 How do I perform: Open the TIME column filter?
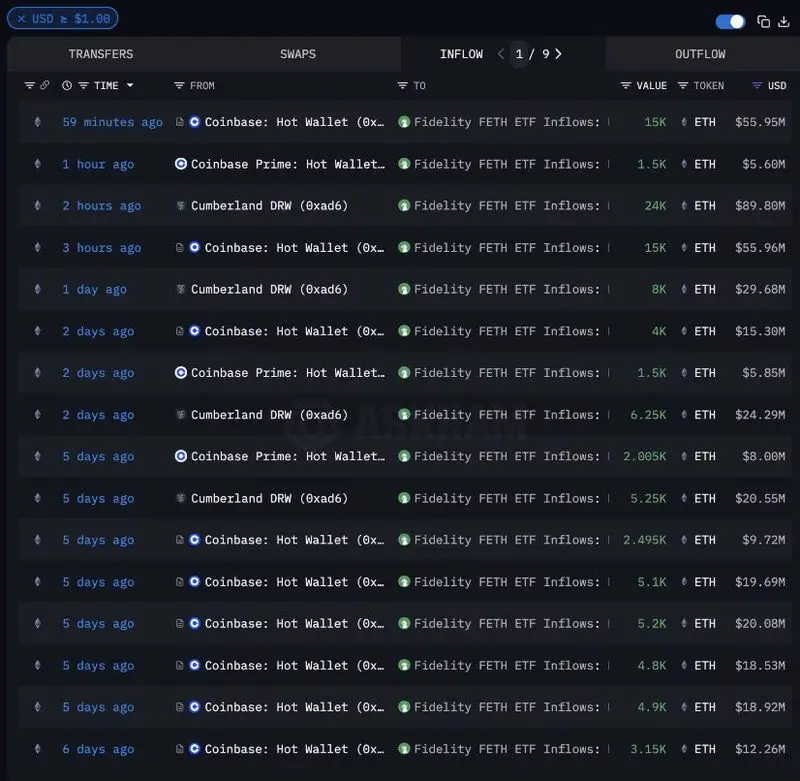coord(84,86)
